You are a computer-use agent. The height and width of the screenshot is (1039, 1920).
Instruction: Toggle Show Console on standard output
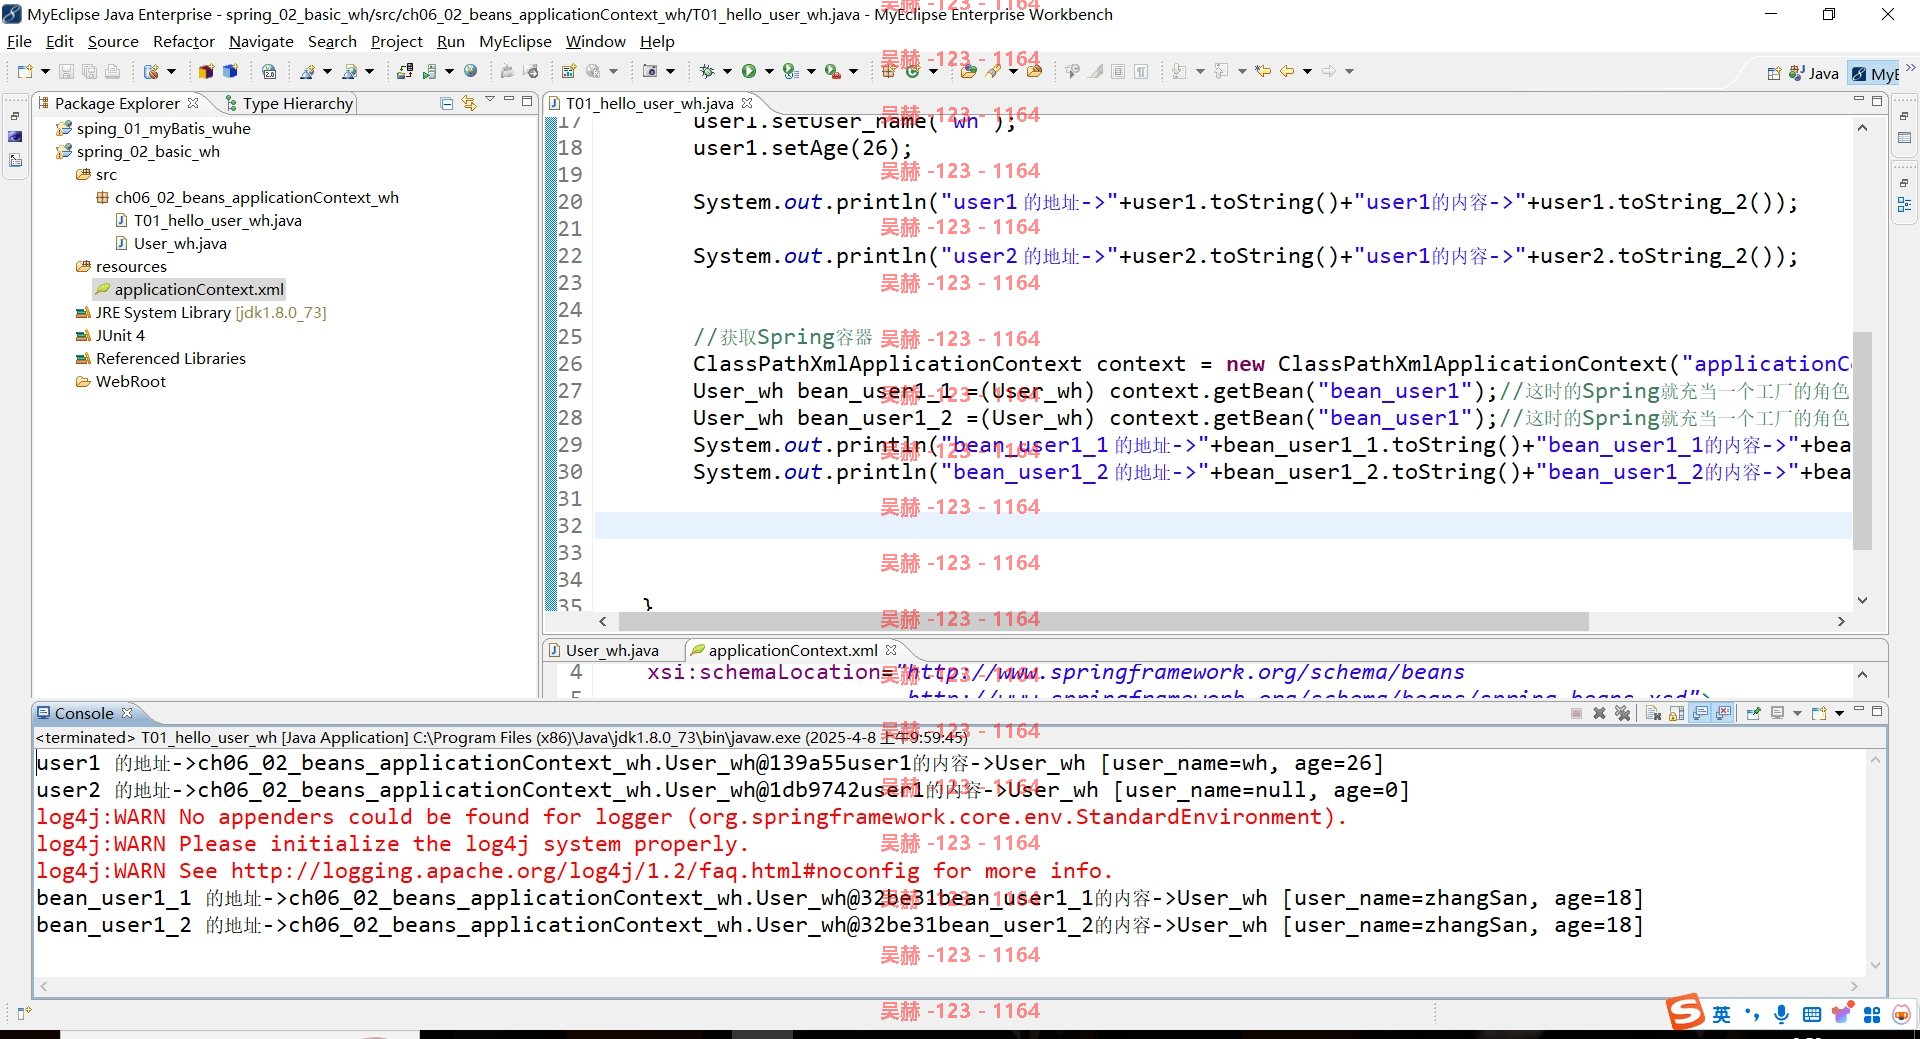coord(1700,713)
